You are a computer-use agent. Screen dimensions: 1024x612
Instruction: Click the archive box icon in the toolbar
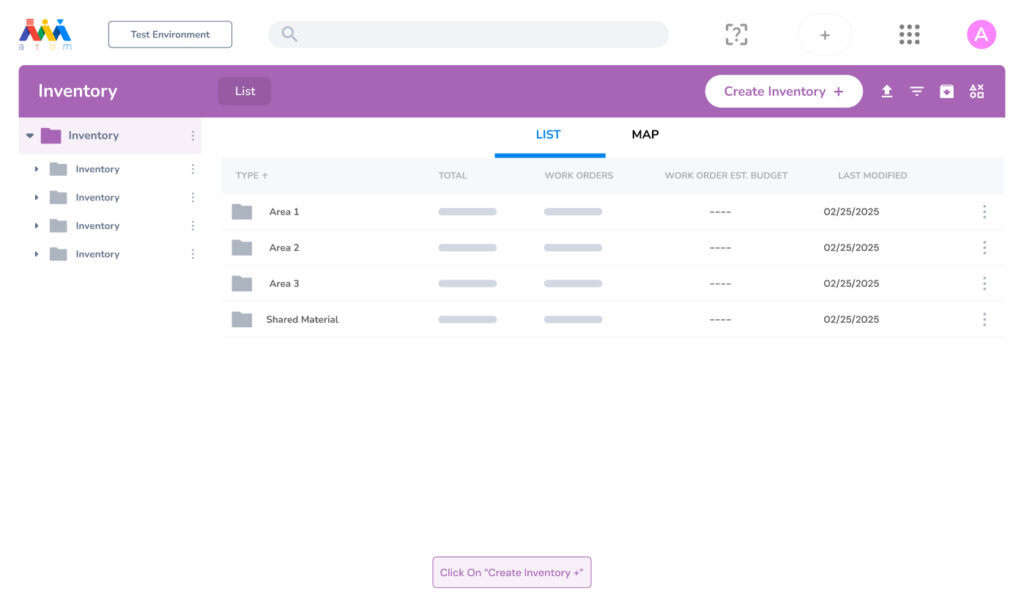click(946, 91)
